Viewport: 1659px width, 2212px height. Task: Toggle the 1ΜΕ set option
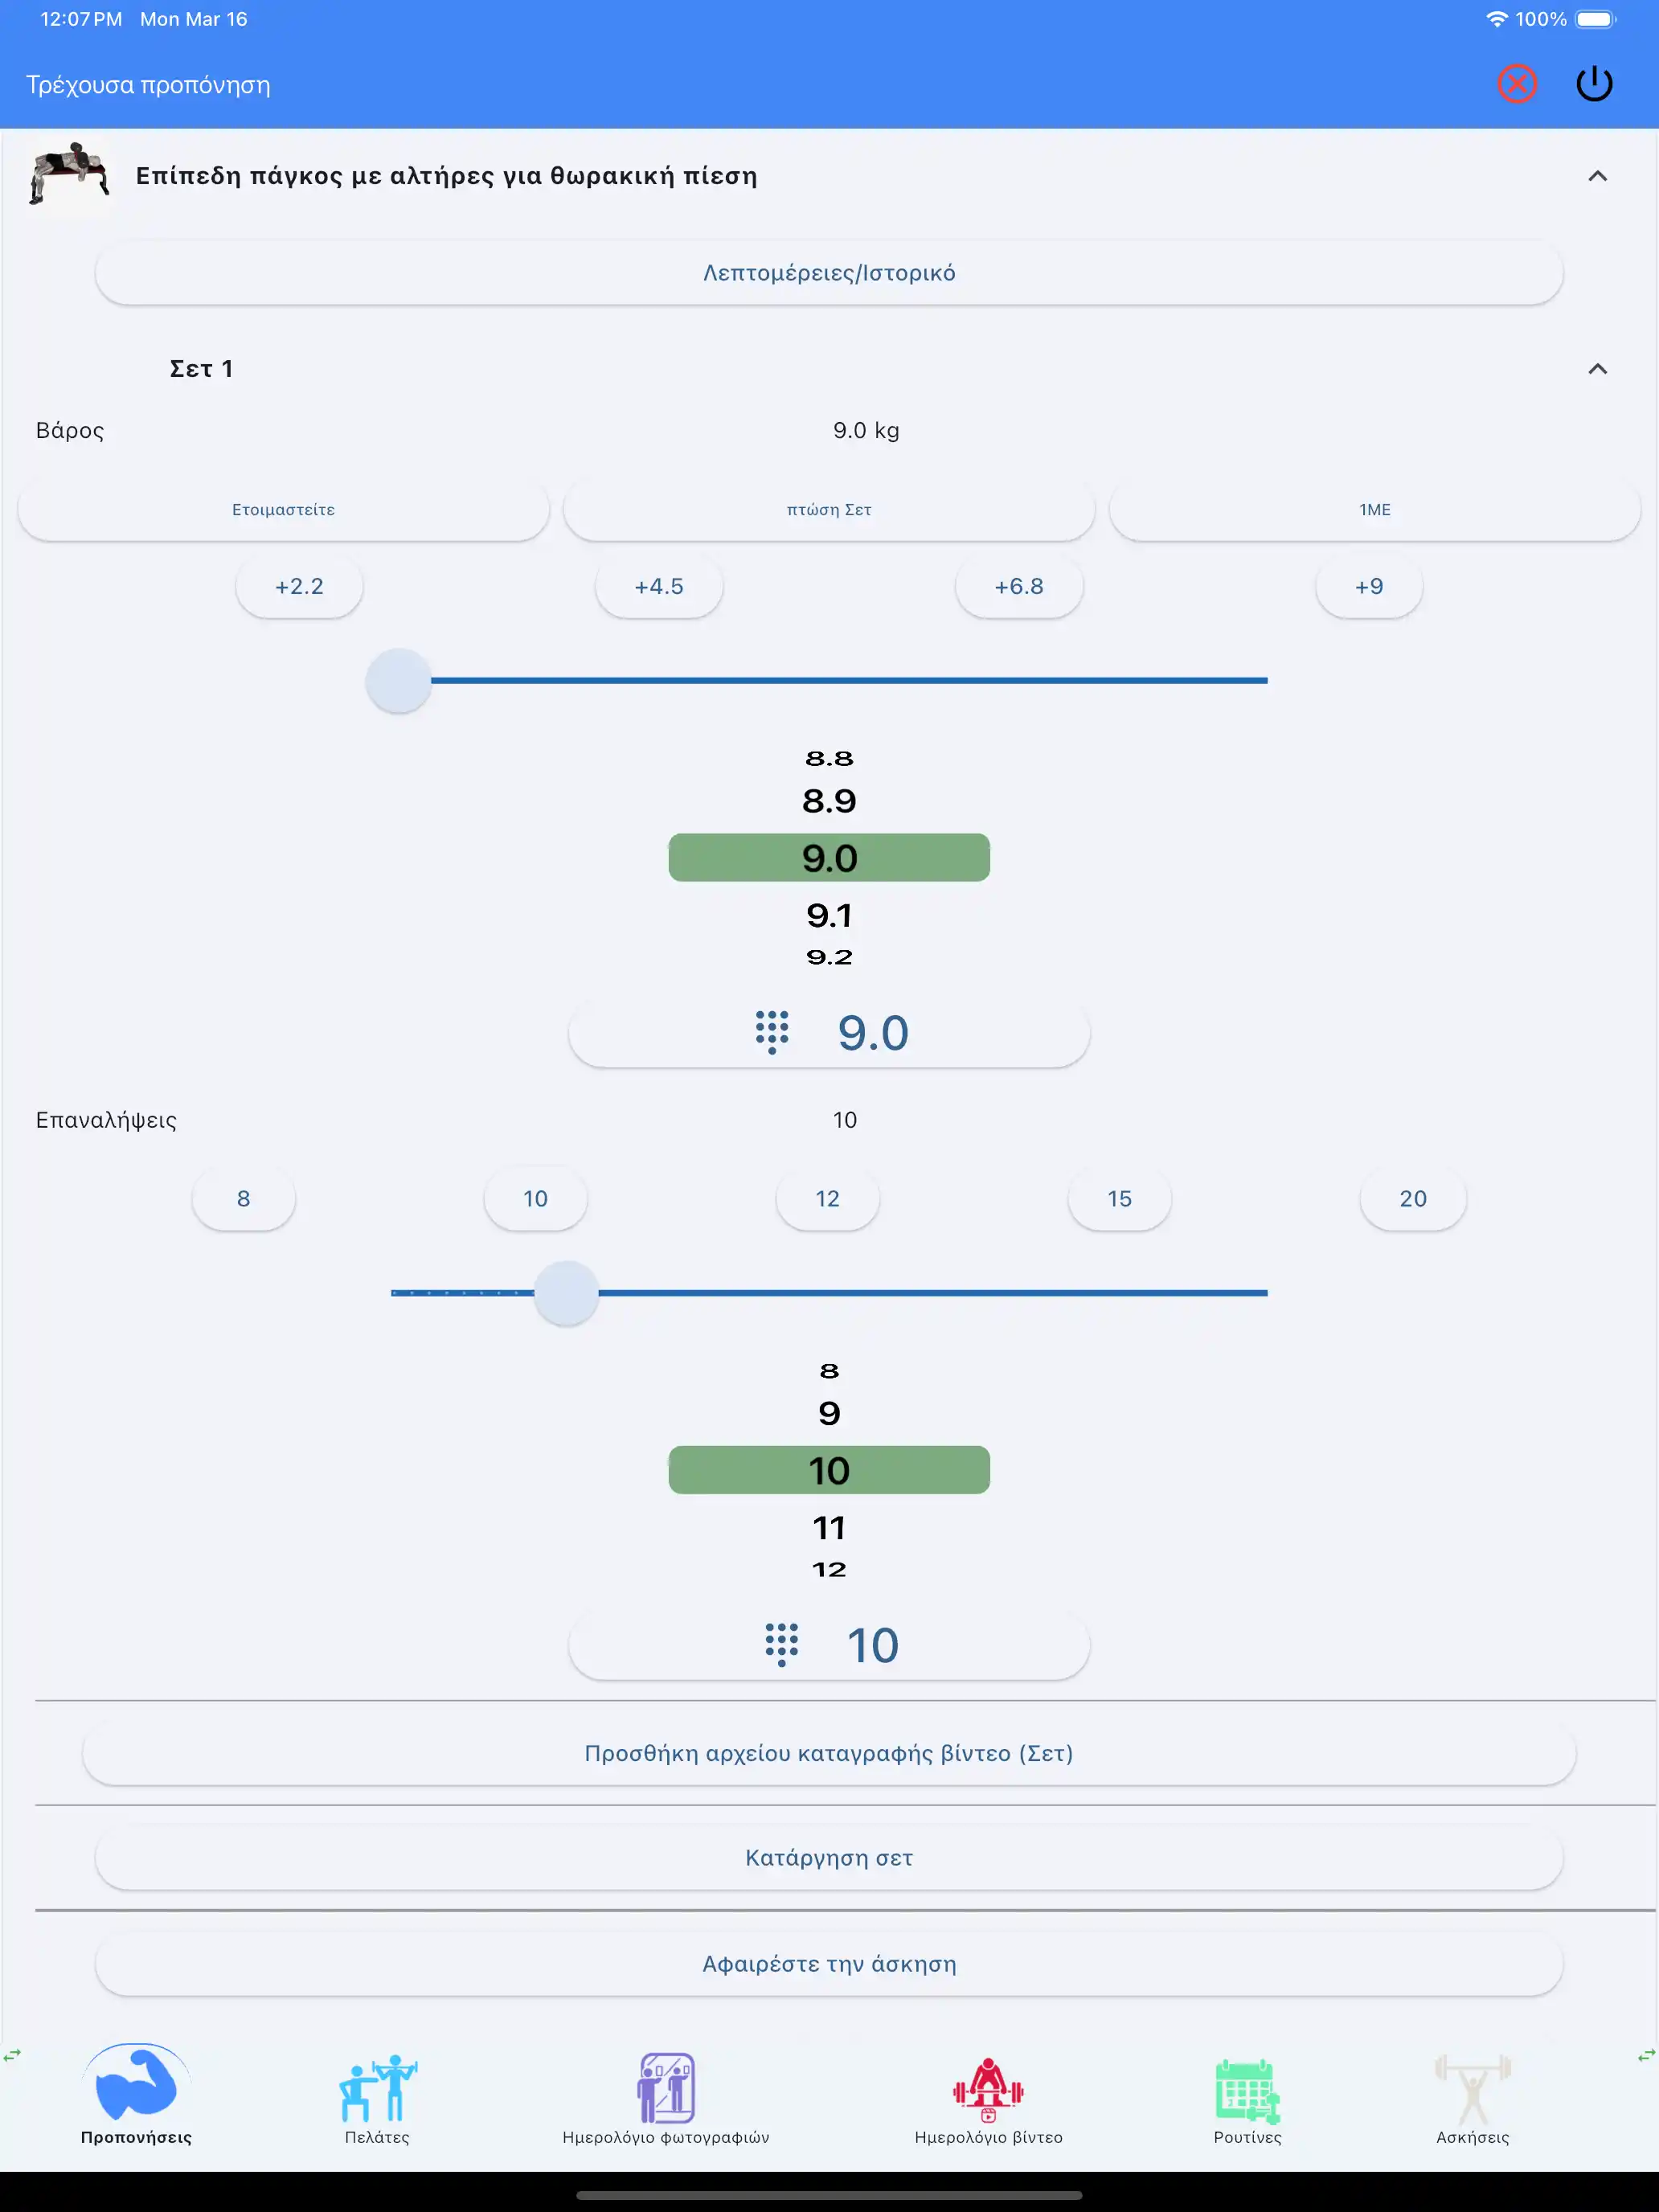coord(1374,510)
